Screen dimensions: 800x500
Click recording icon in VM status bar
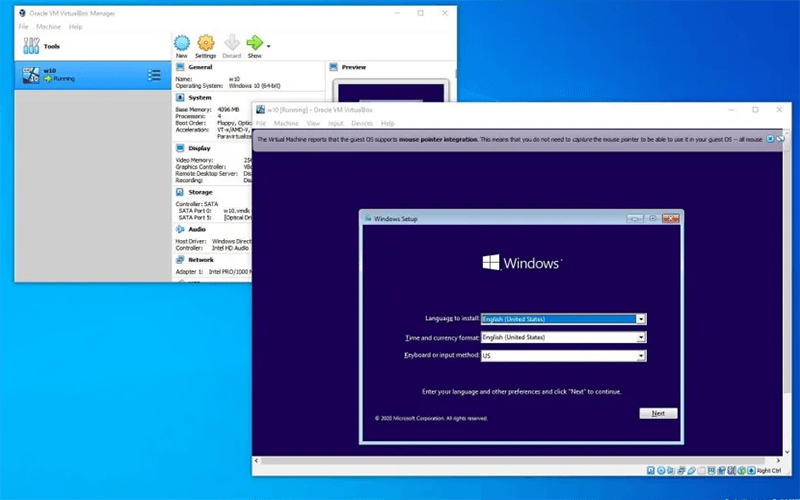tap(721, 470)
